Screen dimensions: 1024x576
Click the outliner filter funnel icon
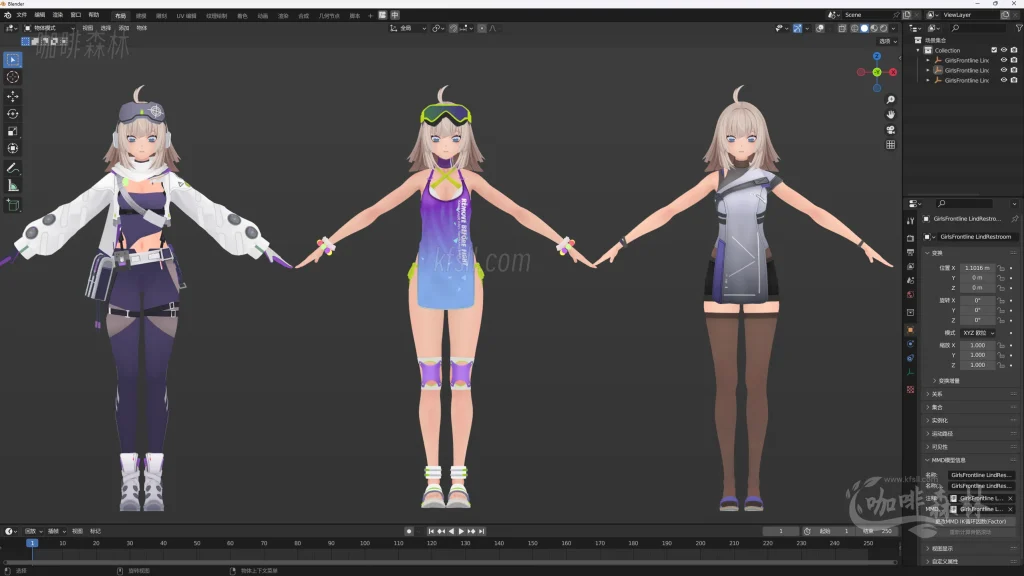coord(1018,28)
